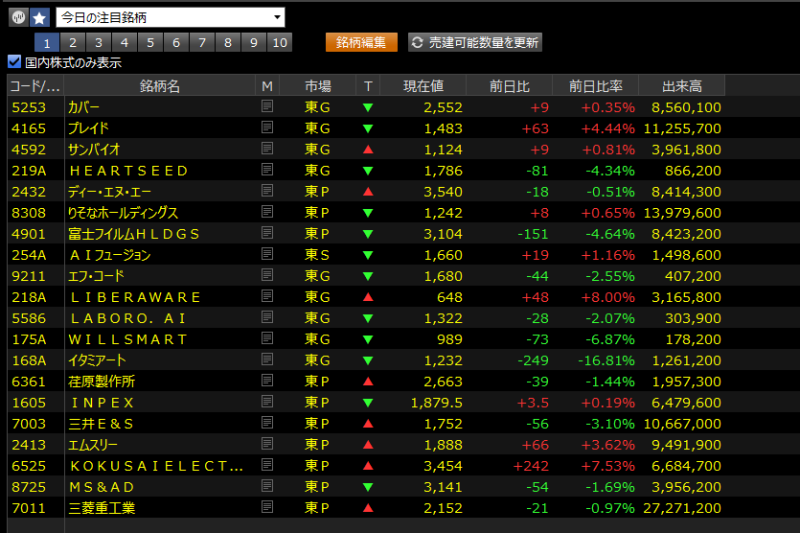Open memo icon for カバー row
The image size is (800, 533).
(x=267, y=106)
